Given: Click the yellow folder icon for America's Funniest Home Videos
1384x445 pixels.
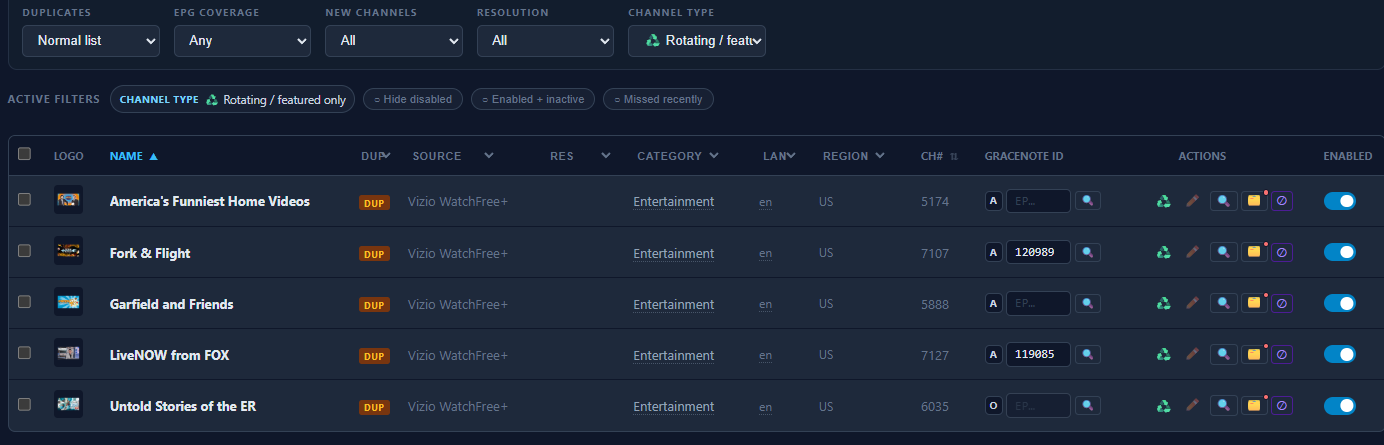Looking at the screenshot, I should tap(1253, 201).
